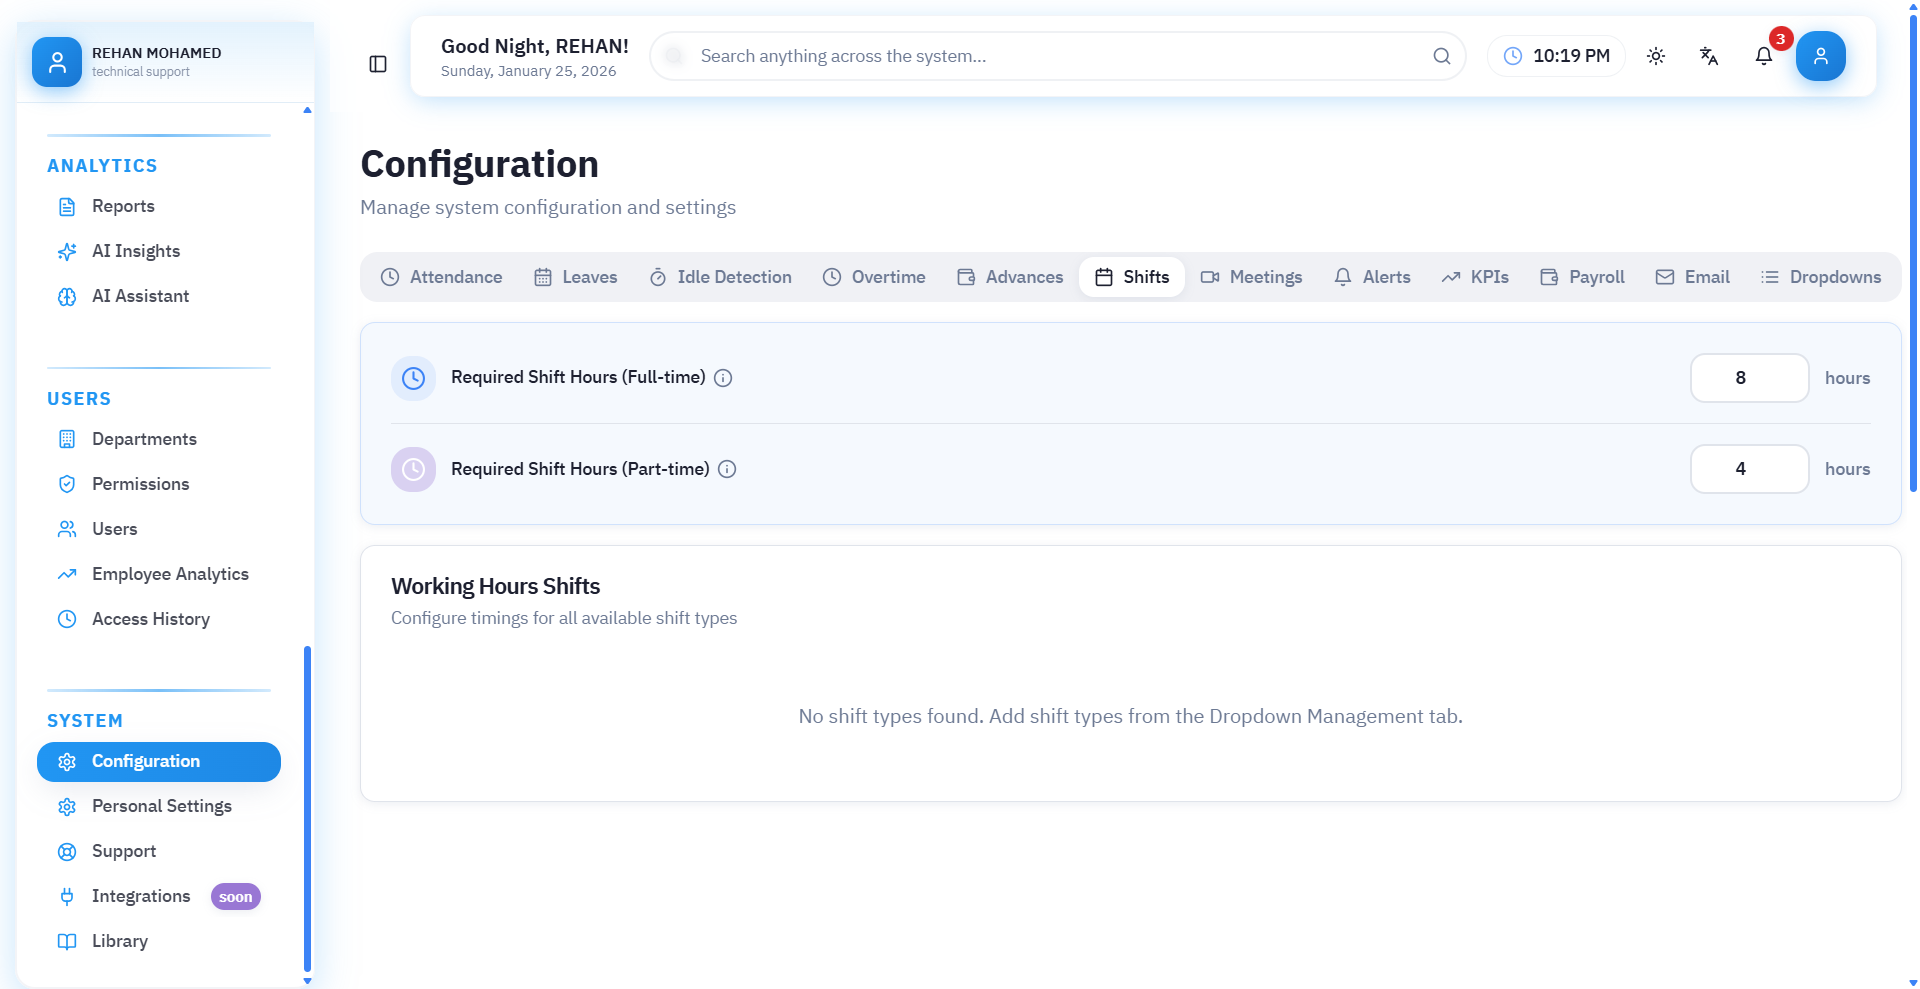
Task: Open notifications bell with badge
Action: 1764,56
